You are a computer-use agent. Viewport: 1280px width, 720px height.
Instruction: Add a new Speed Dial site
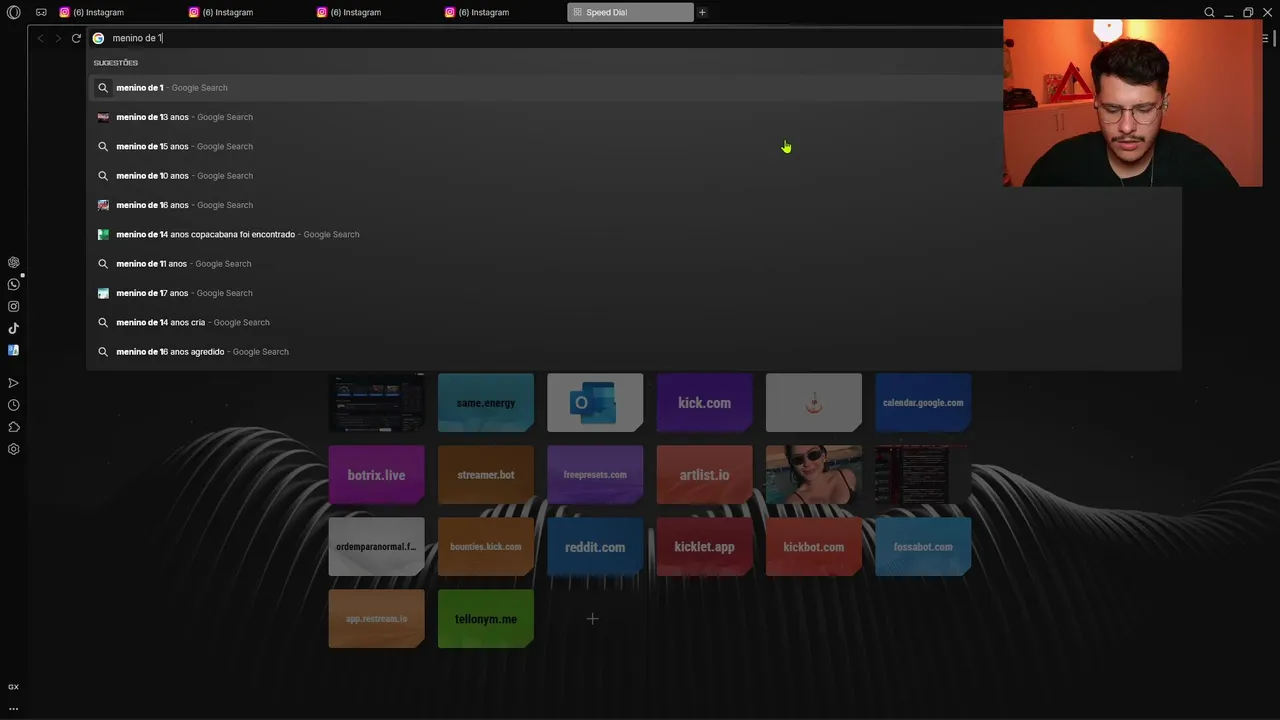pos(592,619)
